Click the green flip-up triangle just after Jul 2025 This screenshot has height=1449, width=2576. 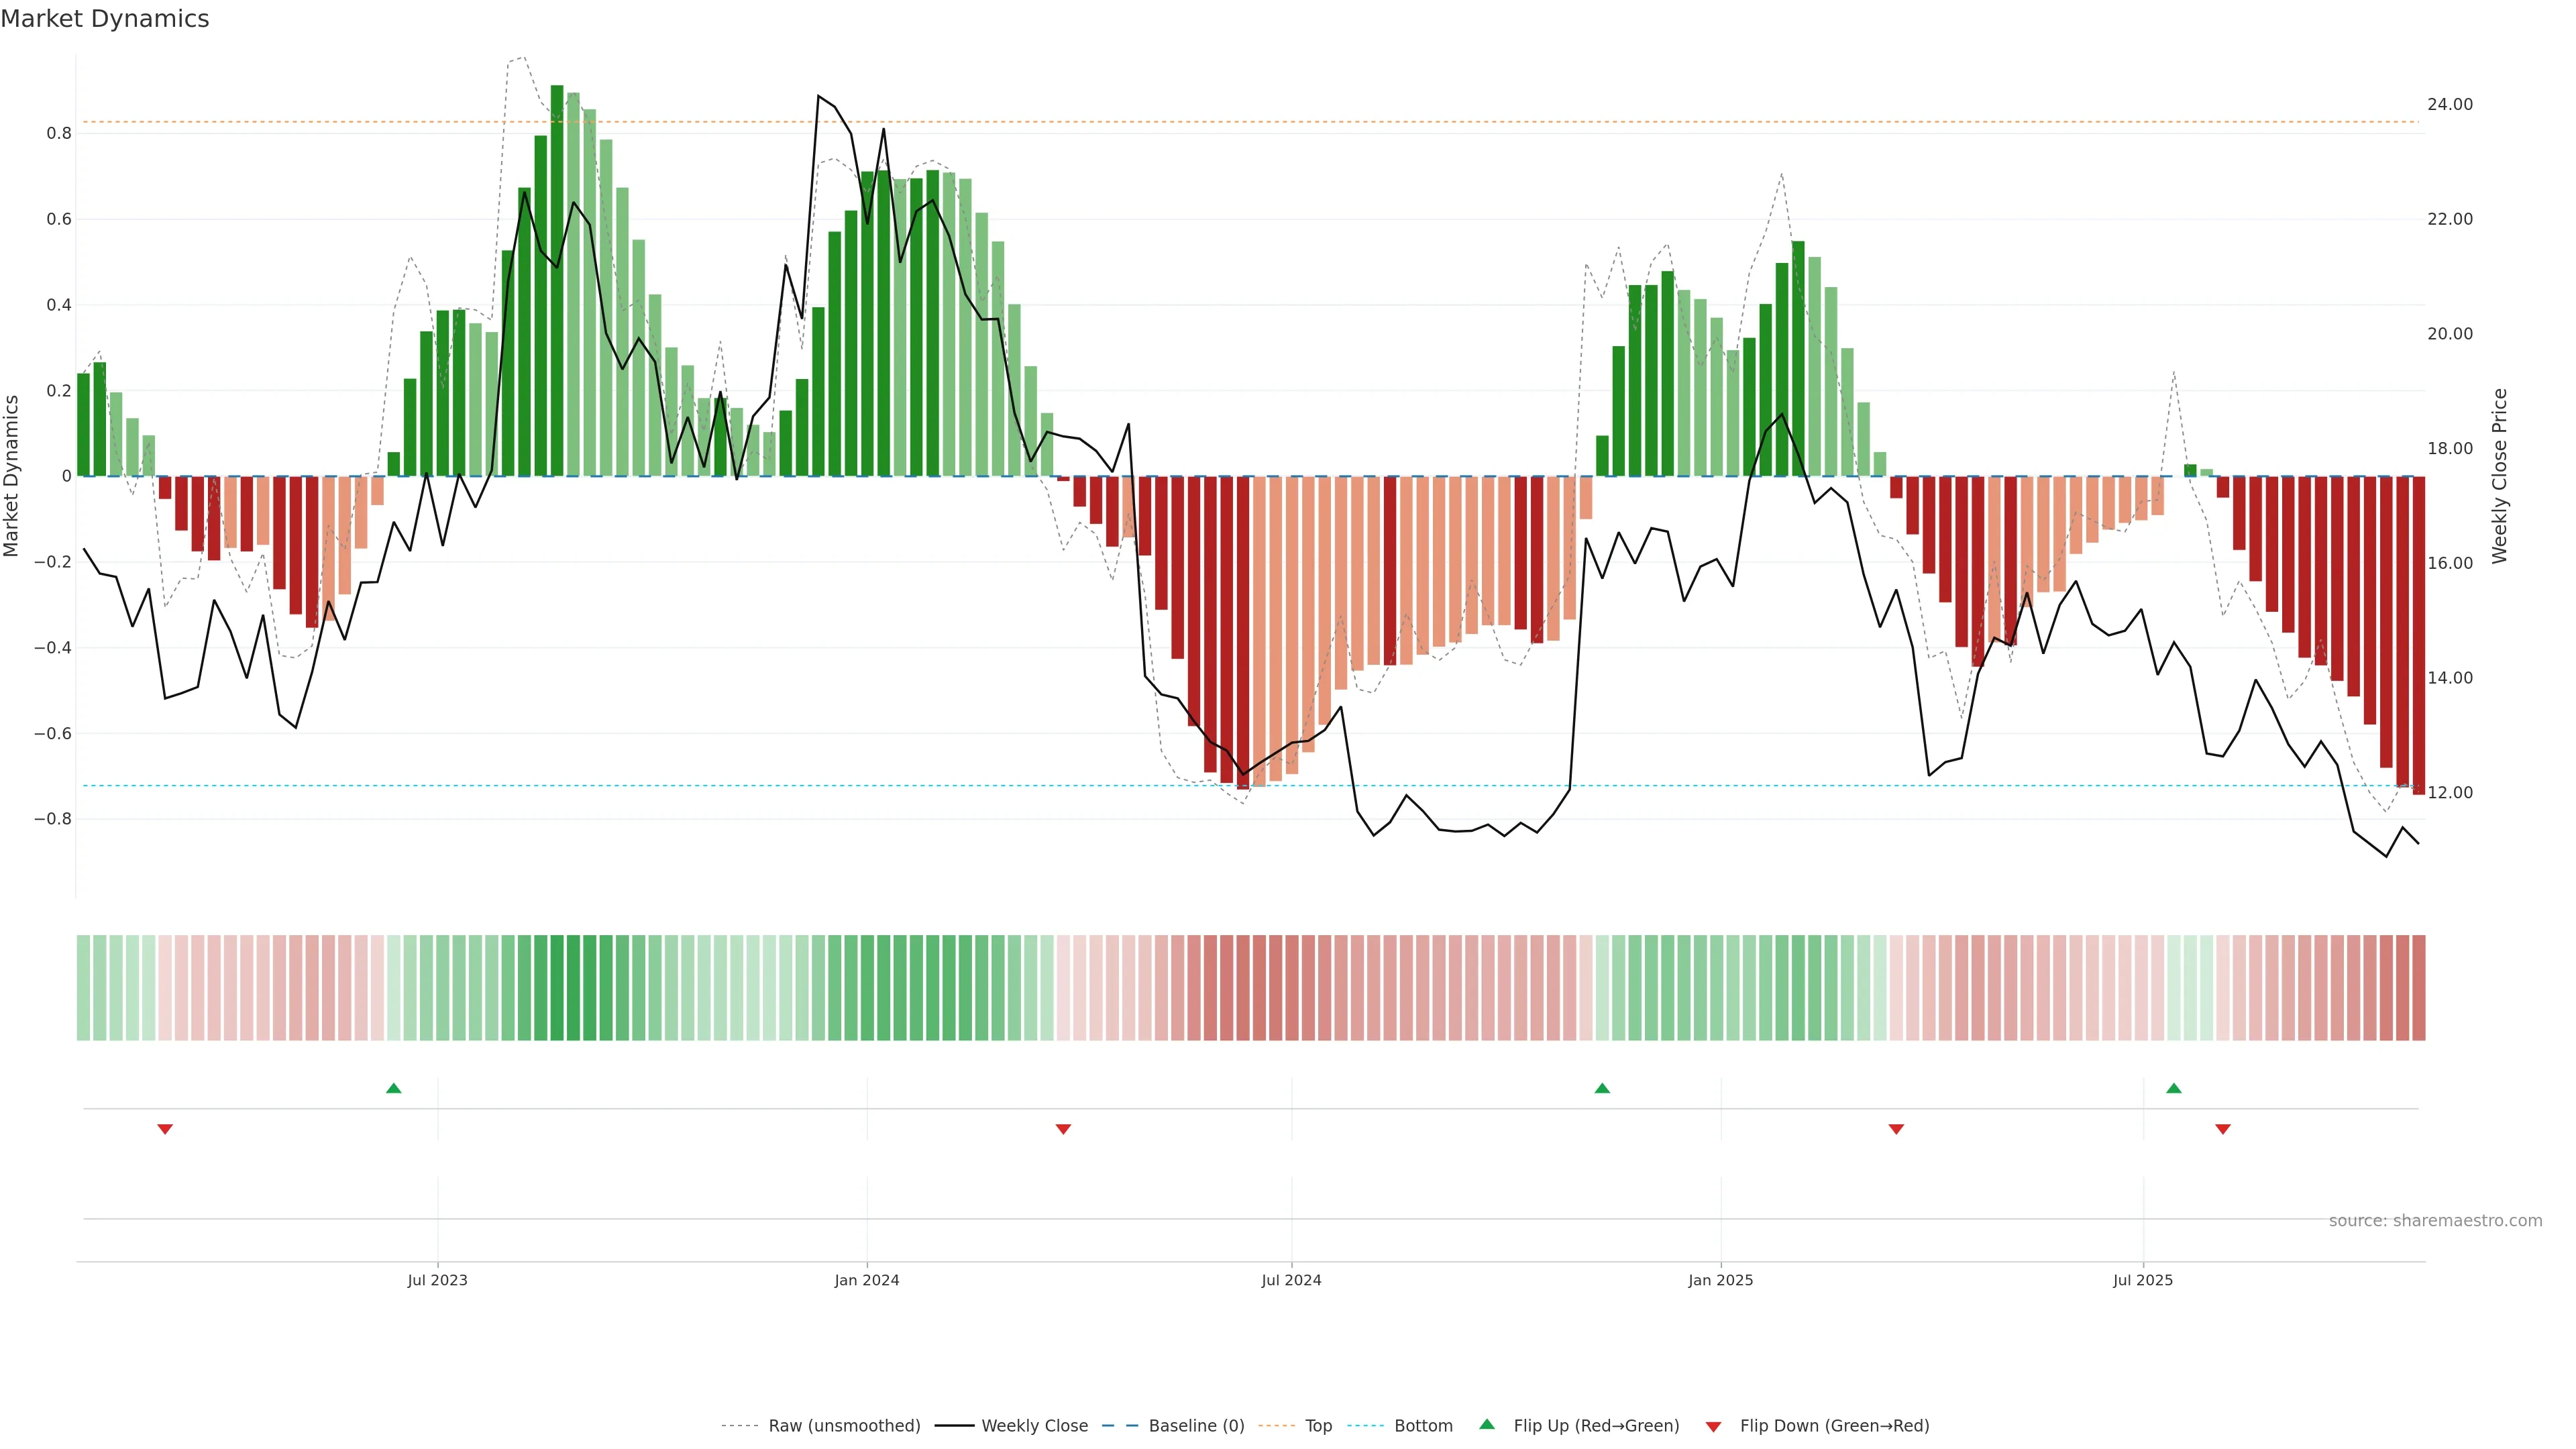2173,1088
